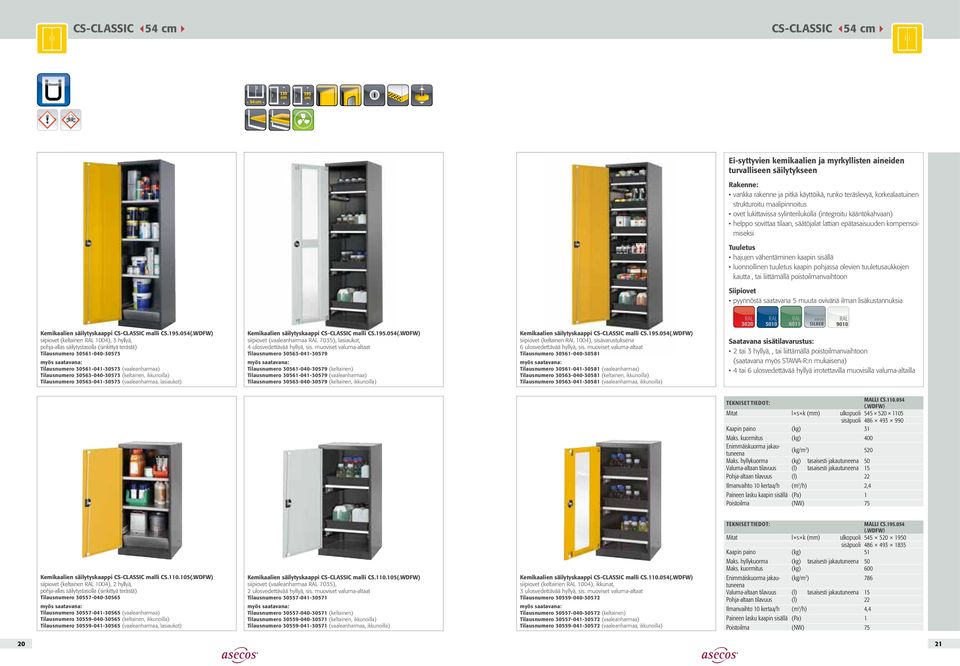Click the 'MALLI CS.195.054 (.WDFW)' table header
The image size is (960, 666).
coord(884,527)
